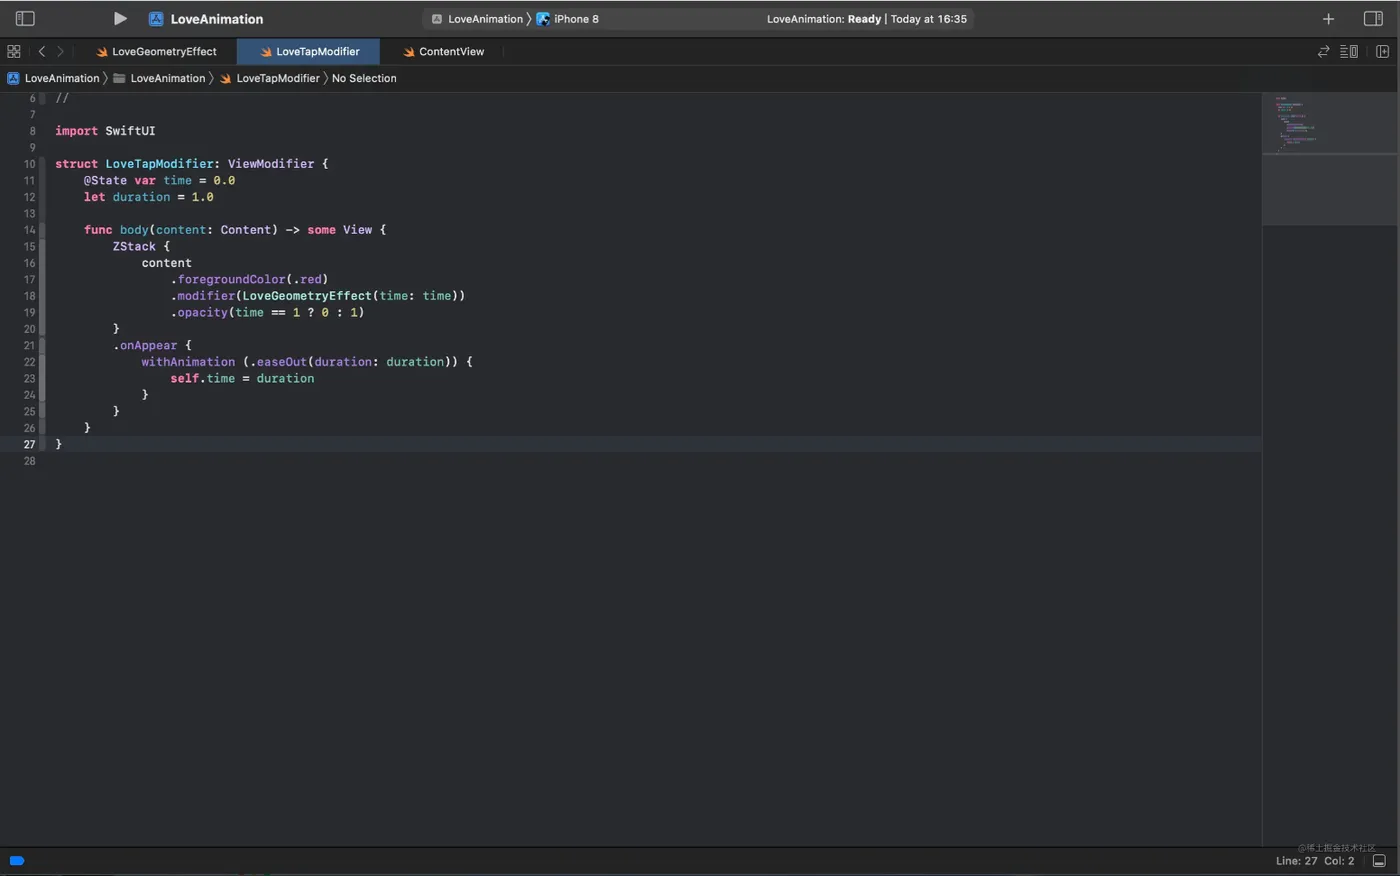1400x876 pixels.
Task: Toggle the inspector sidebar
Action: coord(1373,18)
